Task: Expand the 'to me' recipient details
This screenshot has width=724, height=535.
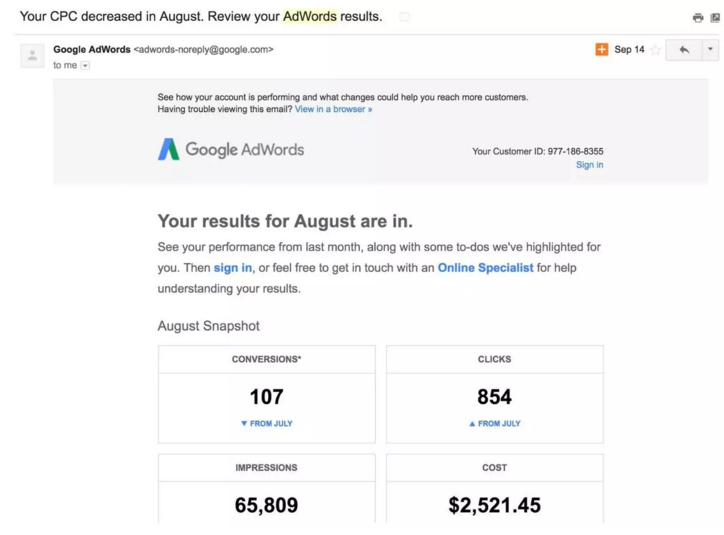Action: 85,66
